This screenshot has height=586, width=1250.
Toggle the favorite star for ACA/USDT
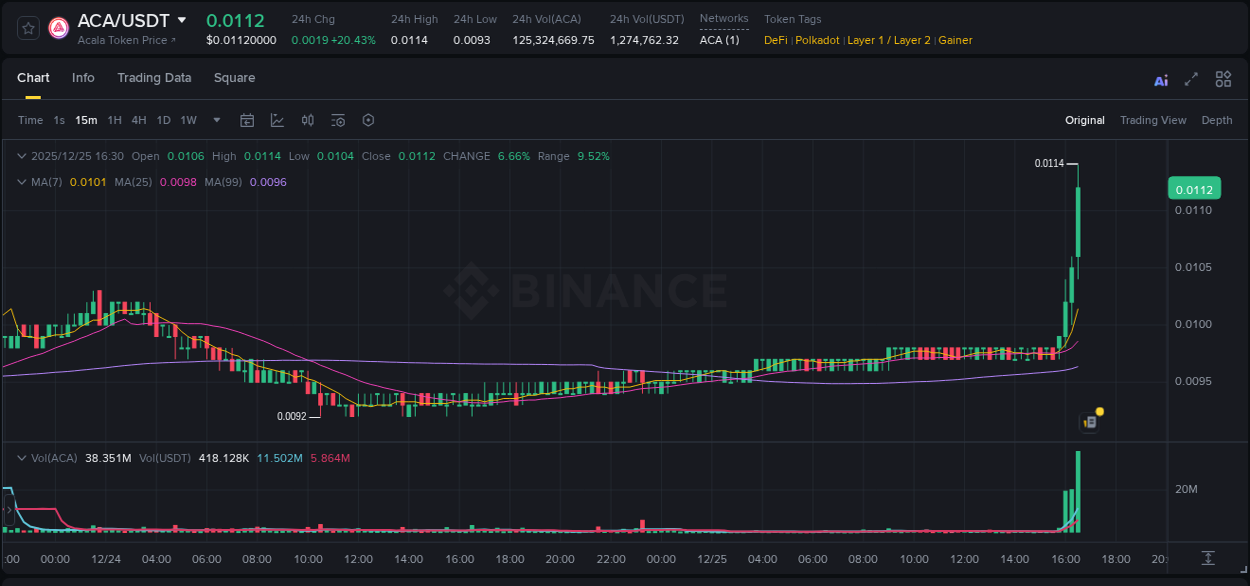coord(29,28)
